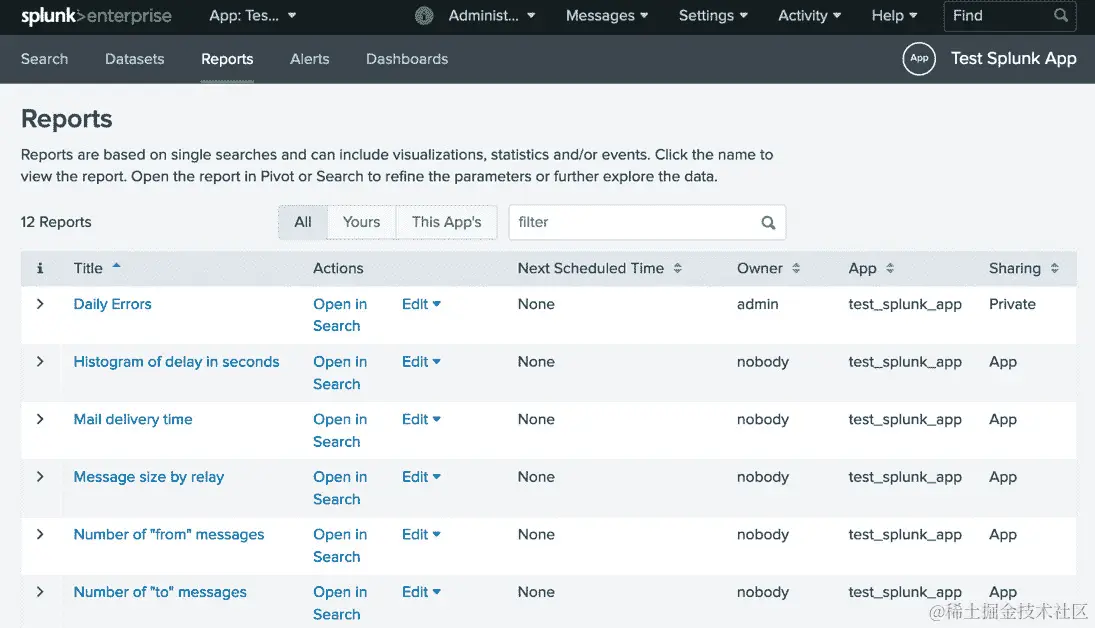Select the Reports tab
The width and height of the screenshot is (1095, 628).
pyautogui.click(x=227, y=59)
